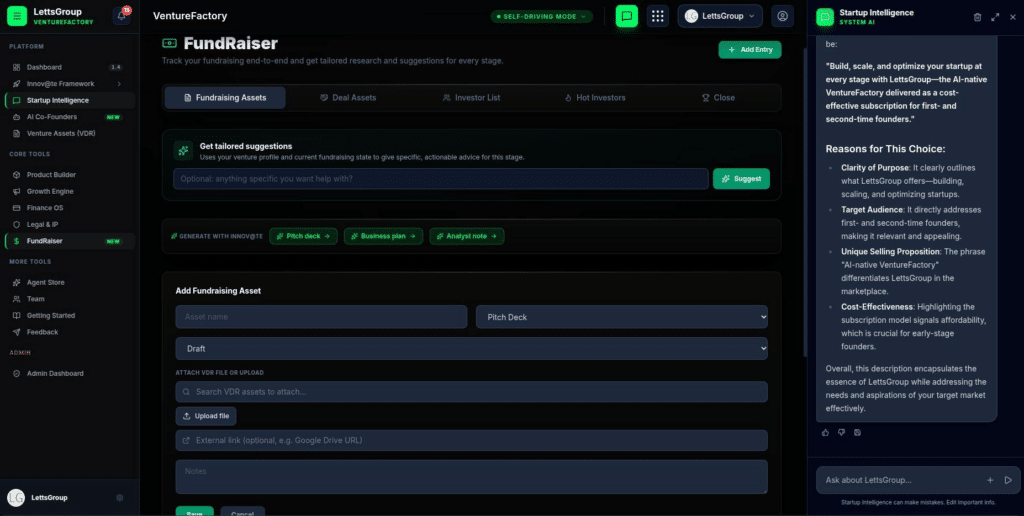The height and width of the screenshot is (516, 1024).
Task: Expand the Startup Intelligence chat panel
Action: [995, 17]
